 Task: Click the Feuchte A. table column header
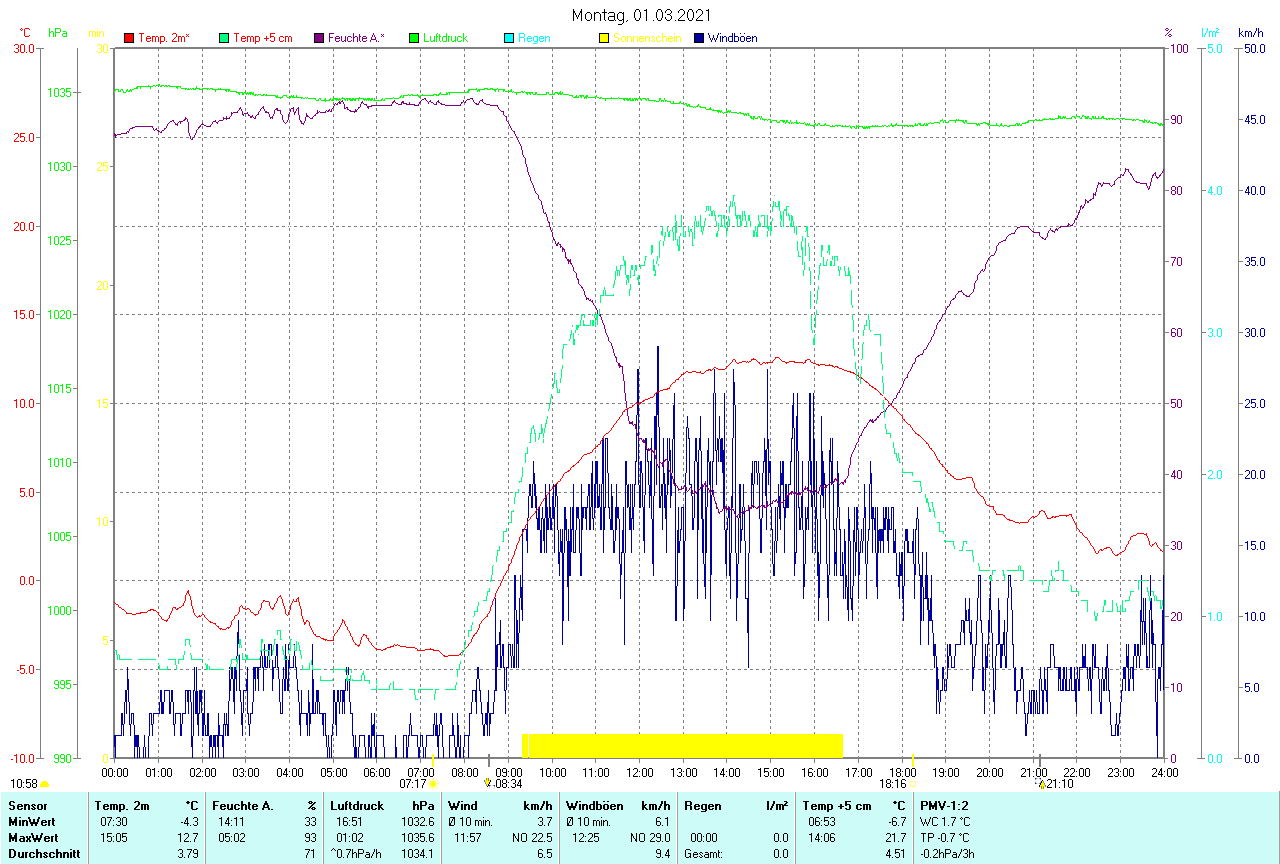click(x=244, y=805)
